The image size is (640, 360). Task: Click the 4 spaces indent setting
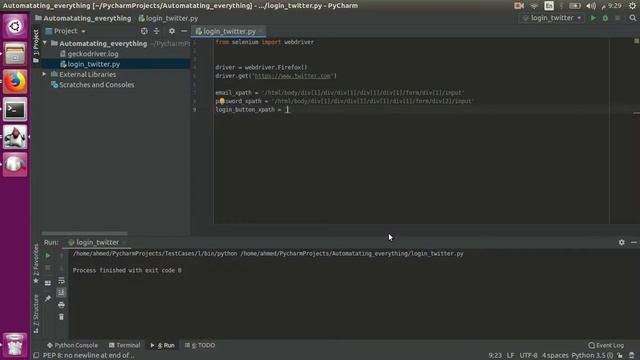click(x=555, y=356)
